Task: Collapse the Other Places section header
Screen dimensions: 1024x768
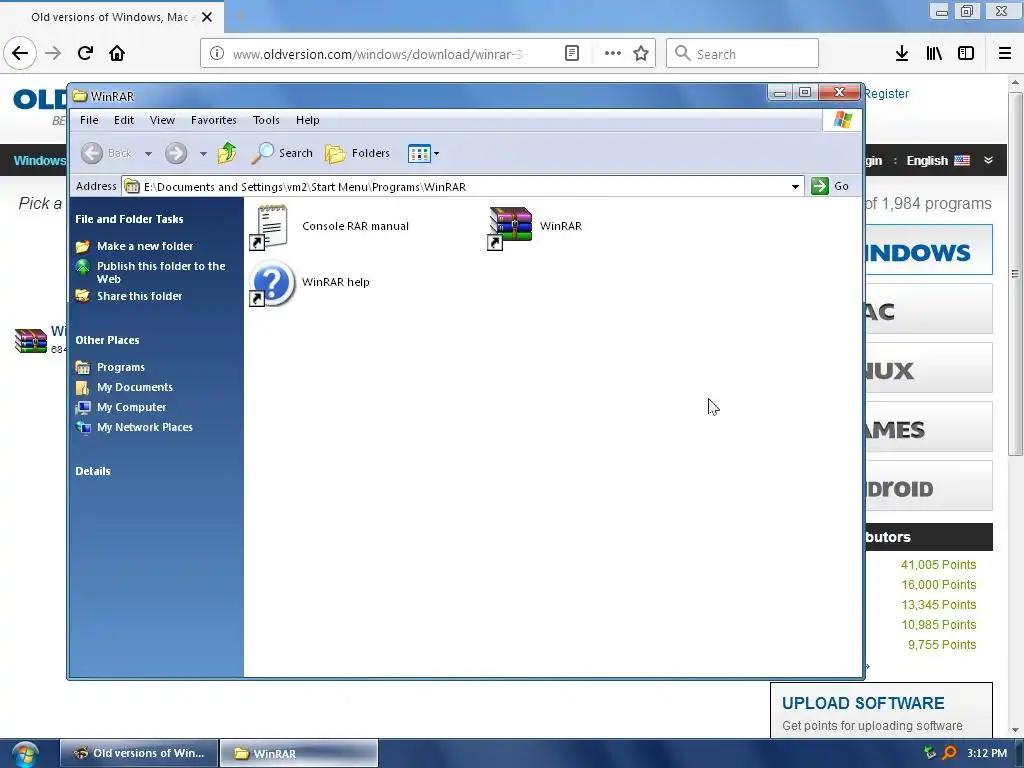Action: pyautogui.click(x=107, y=340)
